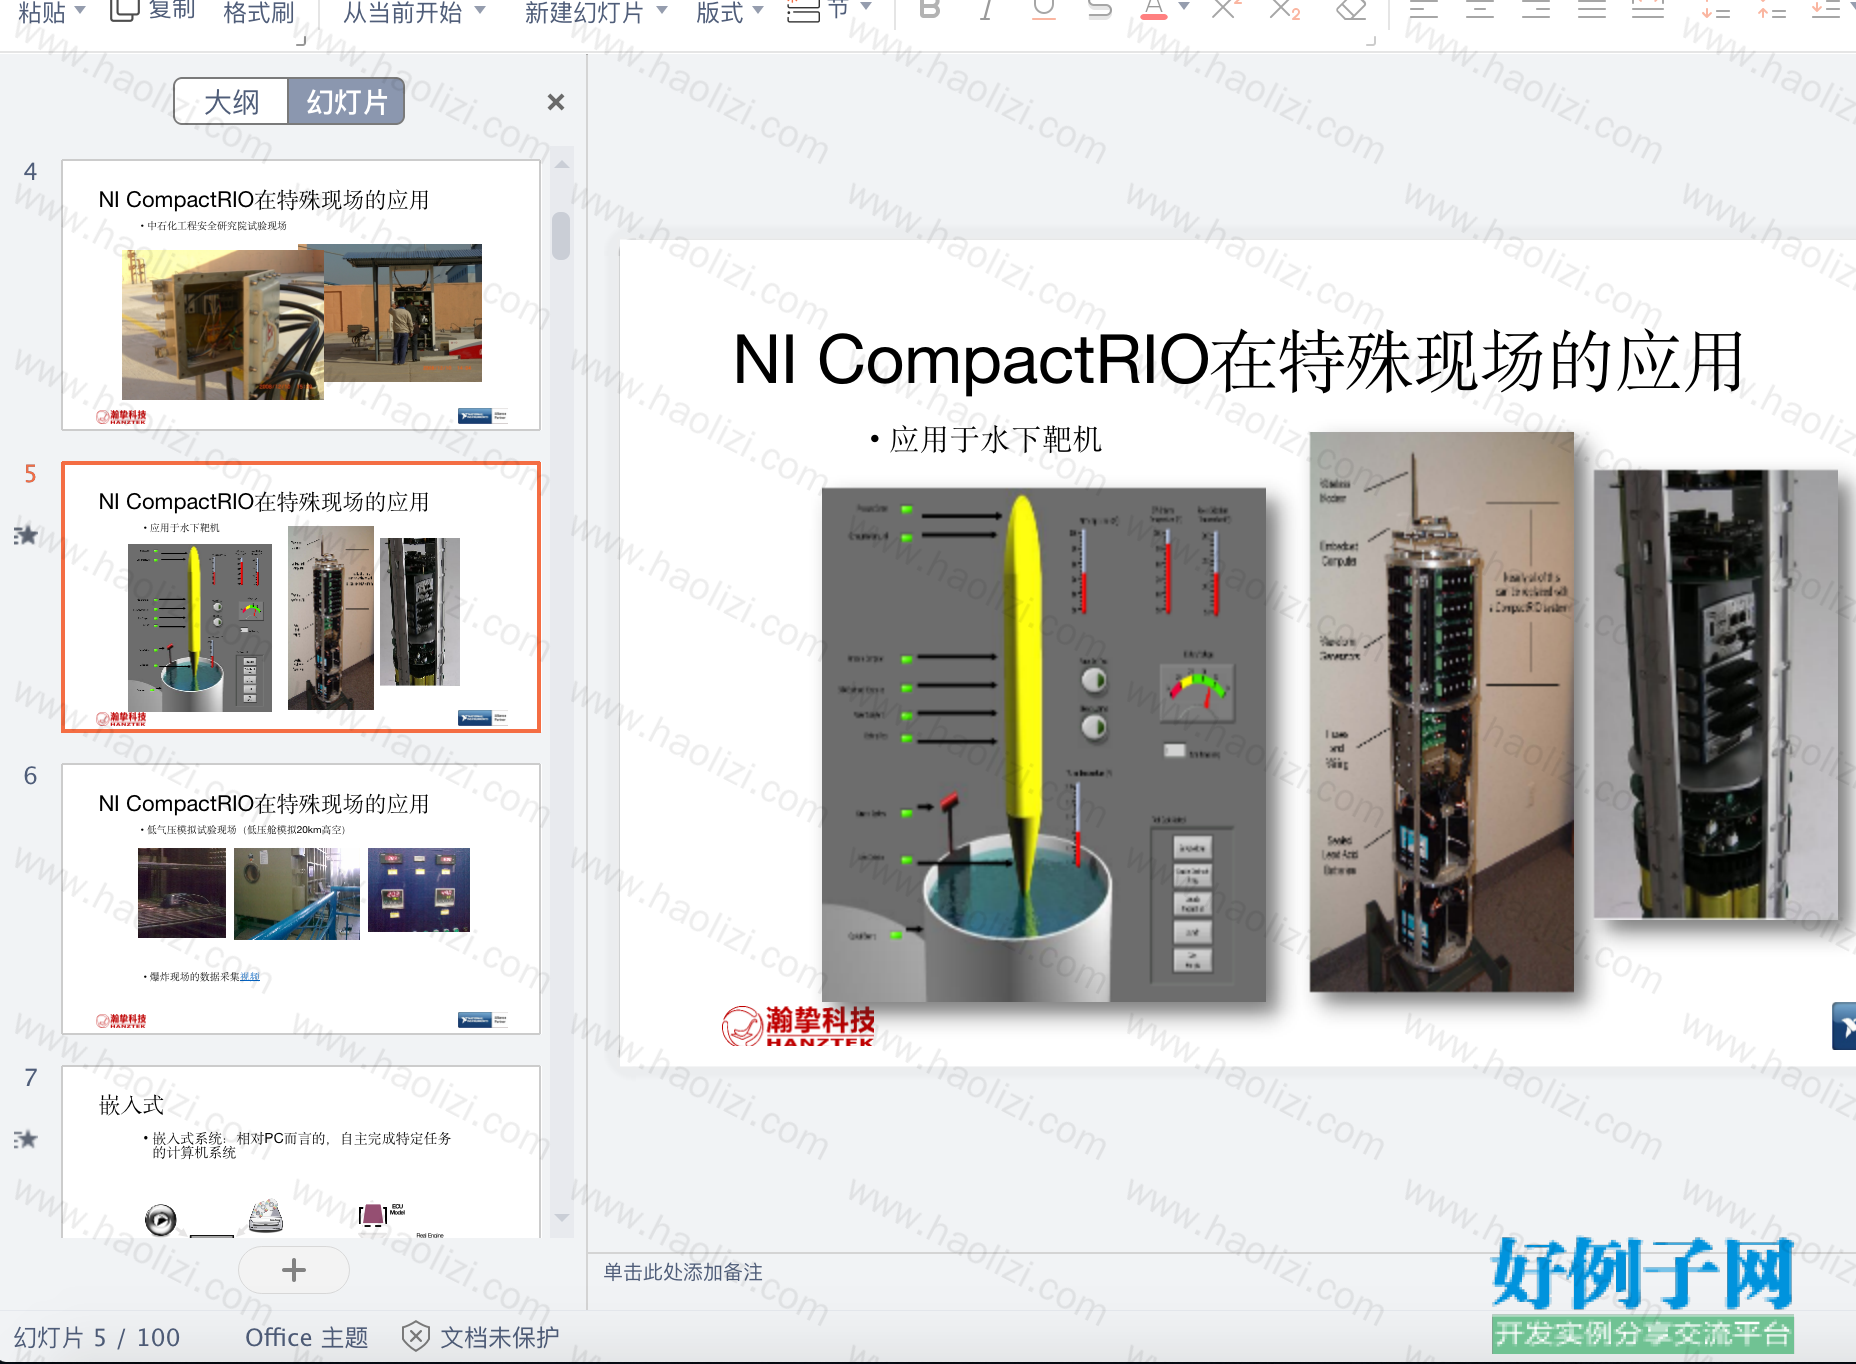1856x1364 pixels.
Task: Click the Section (节) icon
Action: (x=804, y=11)
